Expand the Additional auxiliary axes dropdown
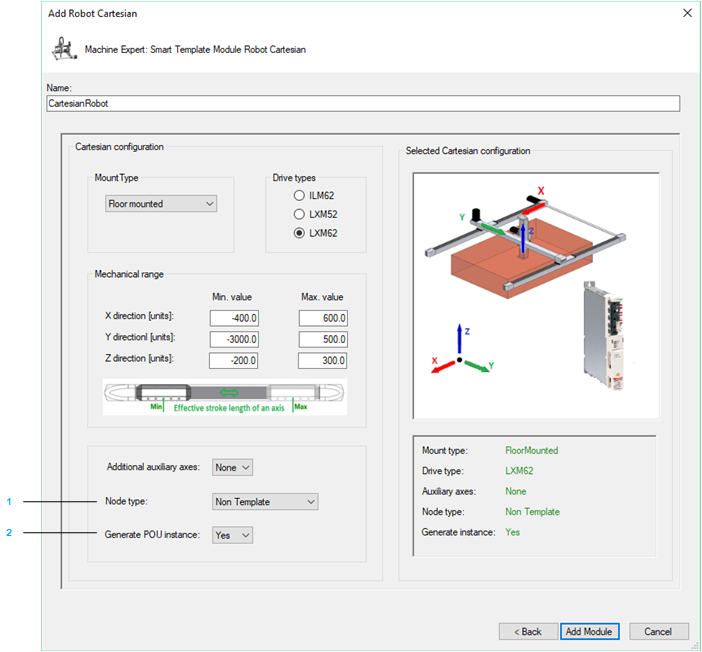702x652 pixels. 233,467
